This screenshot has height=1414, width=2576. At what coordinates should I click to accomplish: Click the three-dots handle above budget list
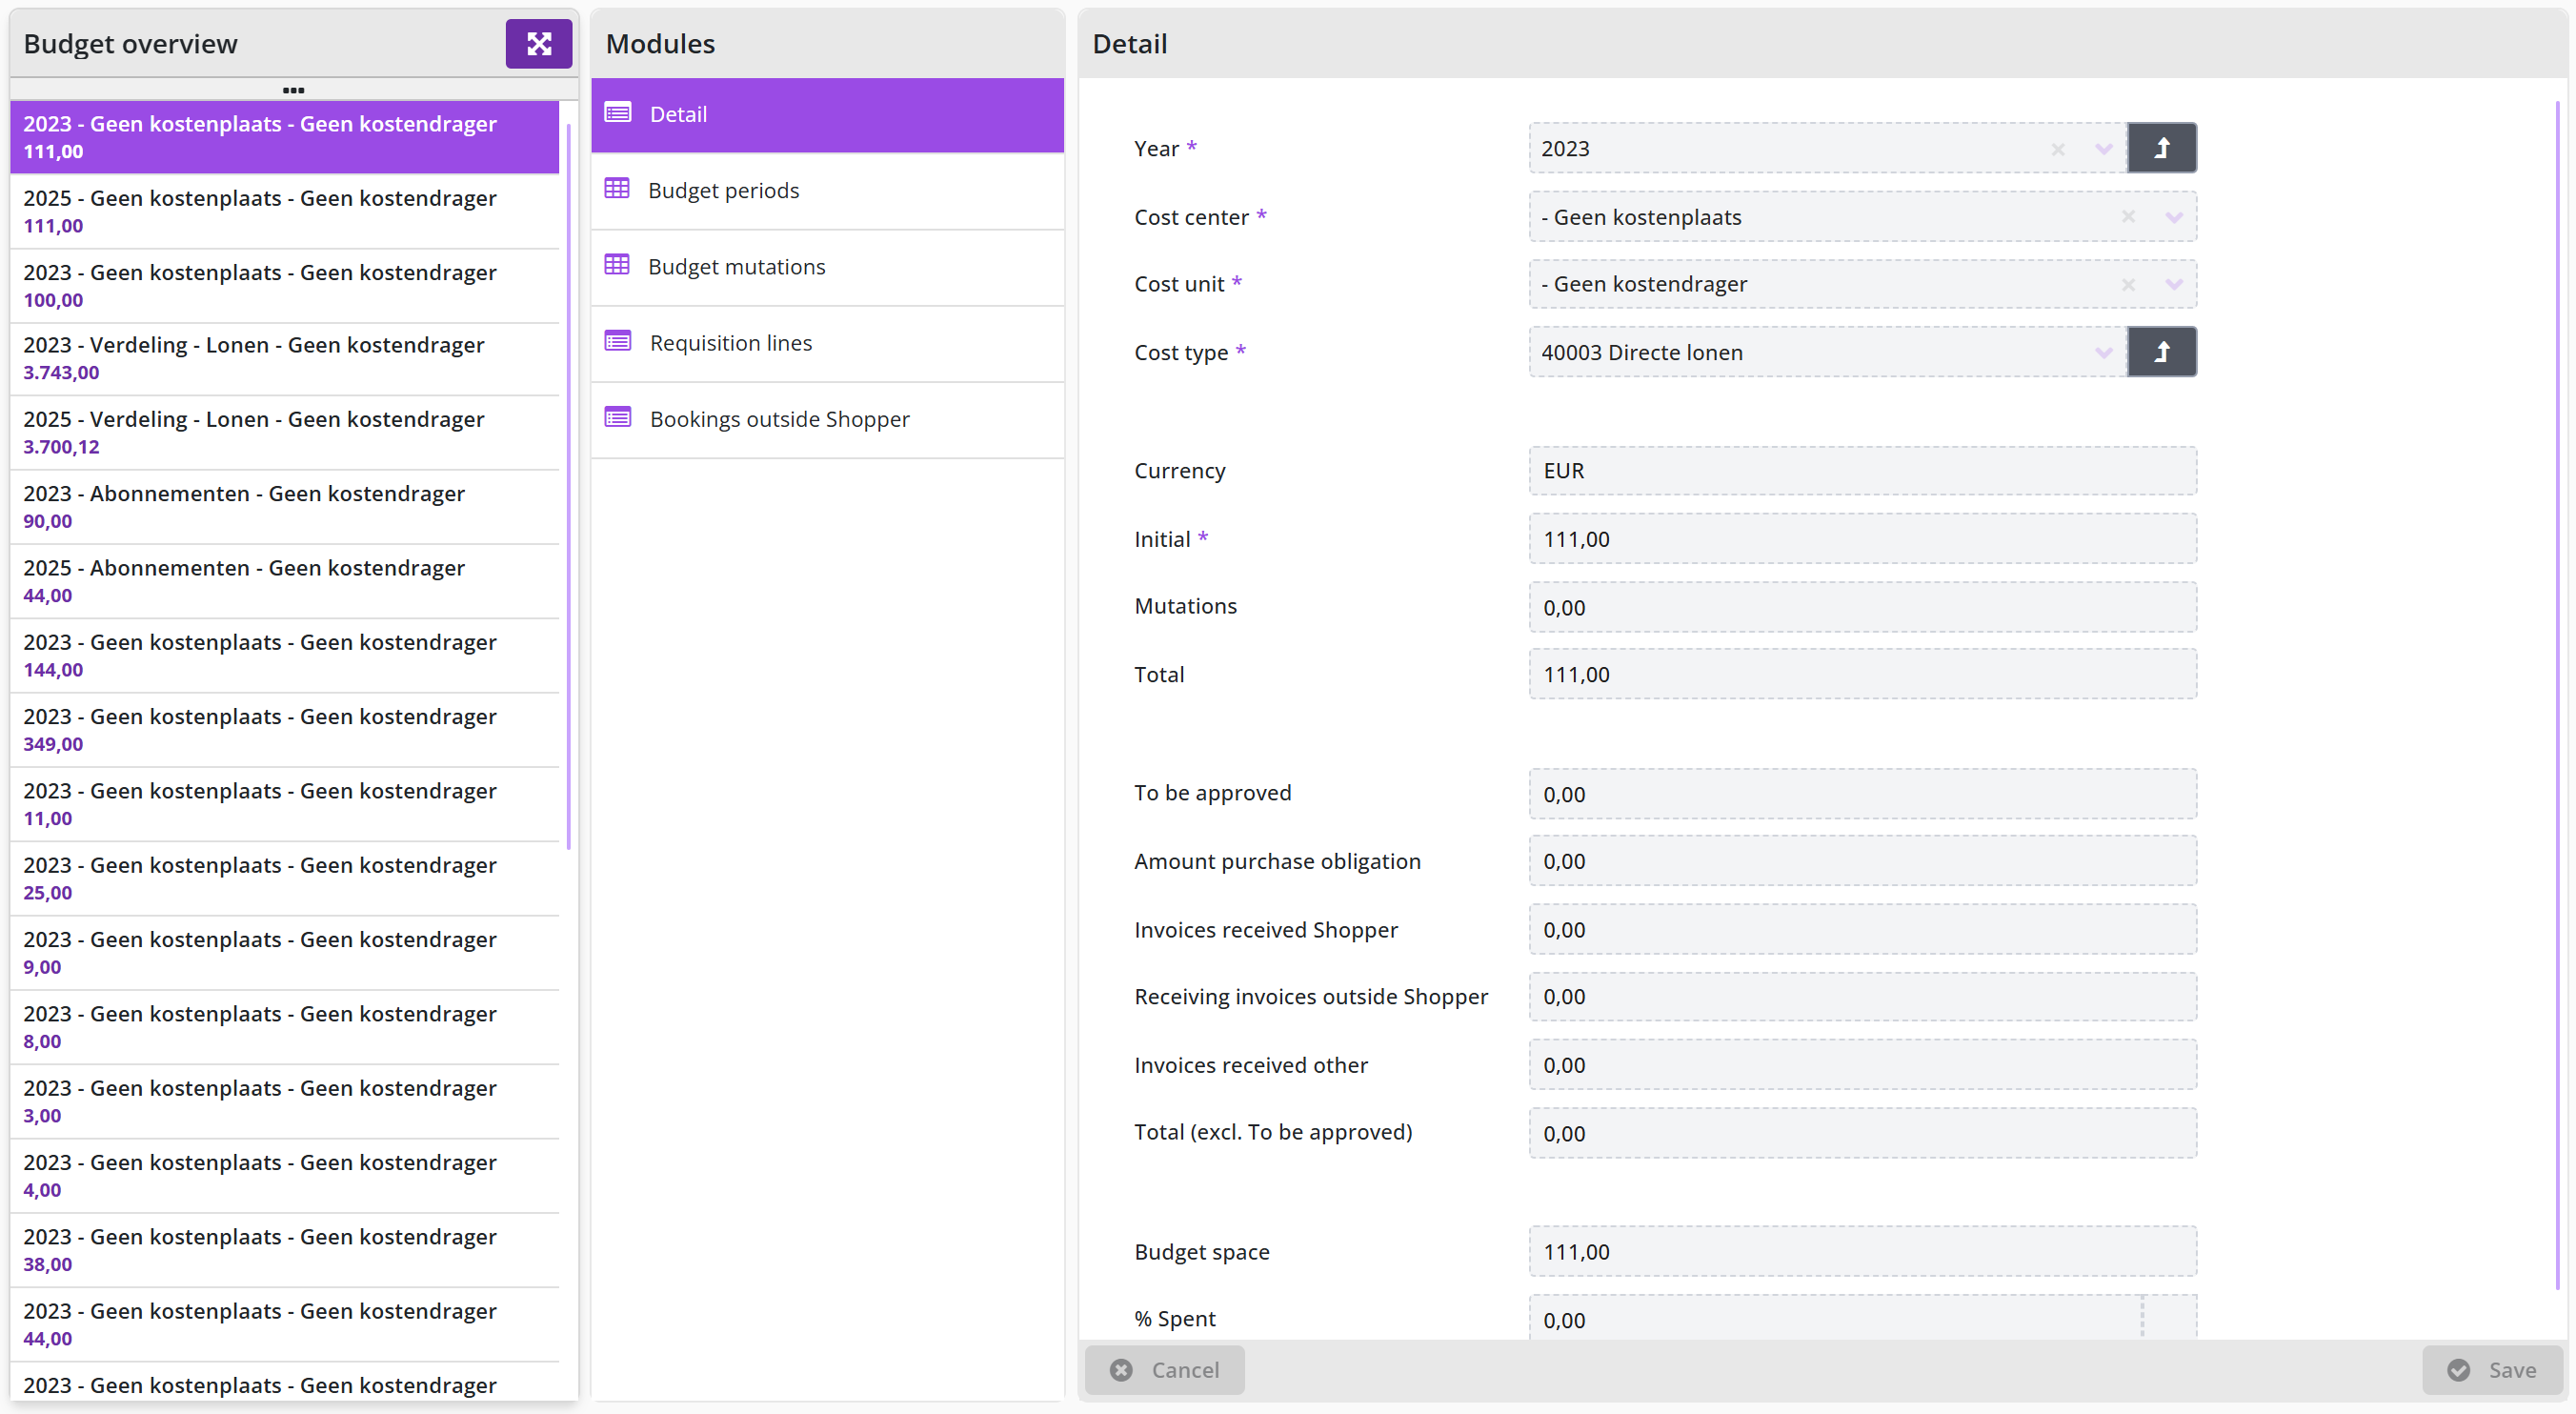pyautogui.click(x=293, y=90)
